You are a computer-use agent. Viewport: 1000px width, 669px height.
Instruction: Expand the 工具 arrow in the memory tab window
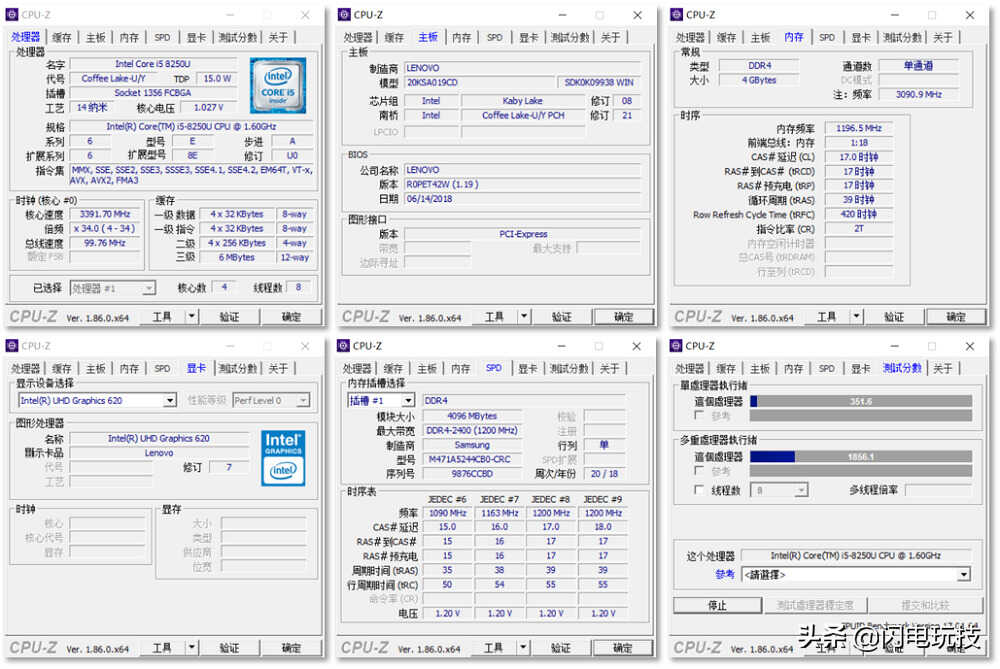click(857, 316)
